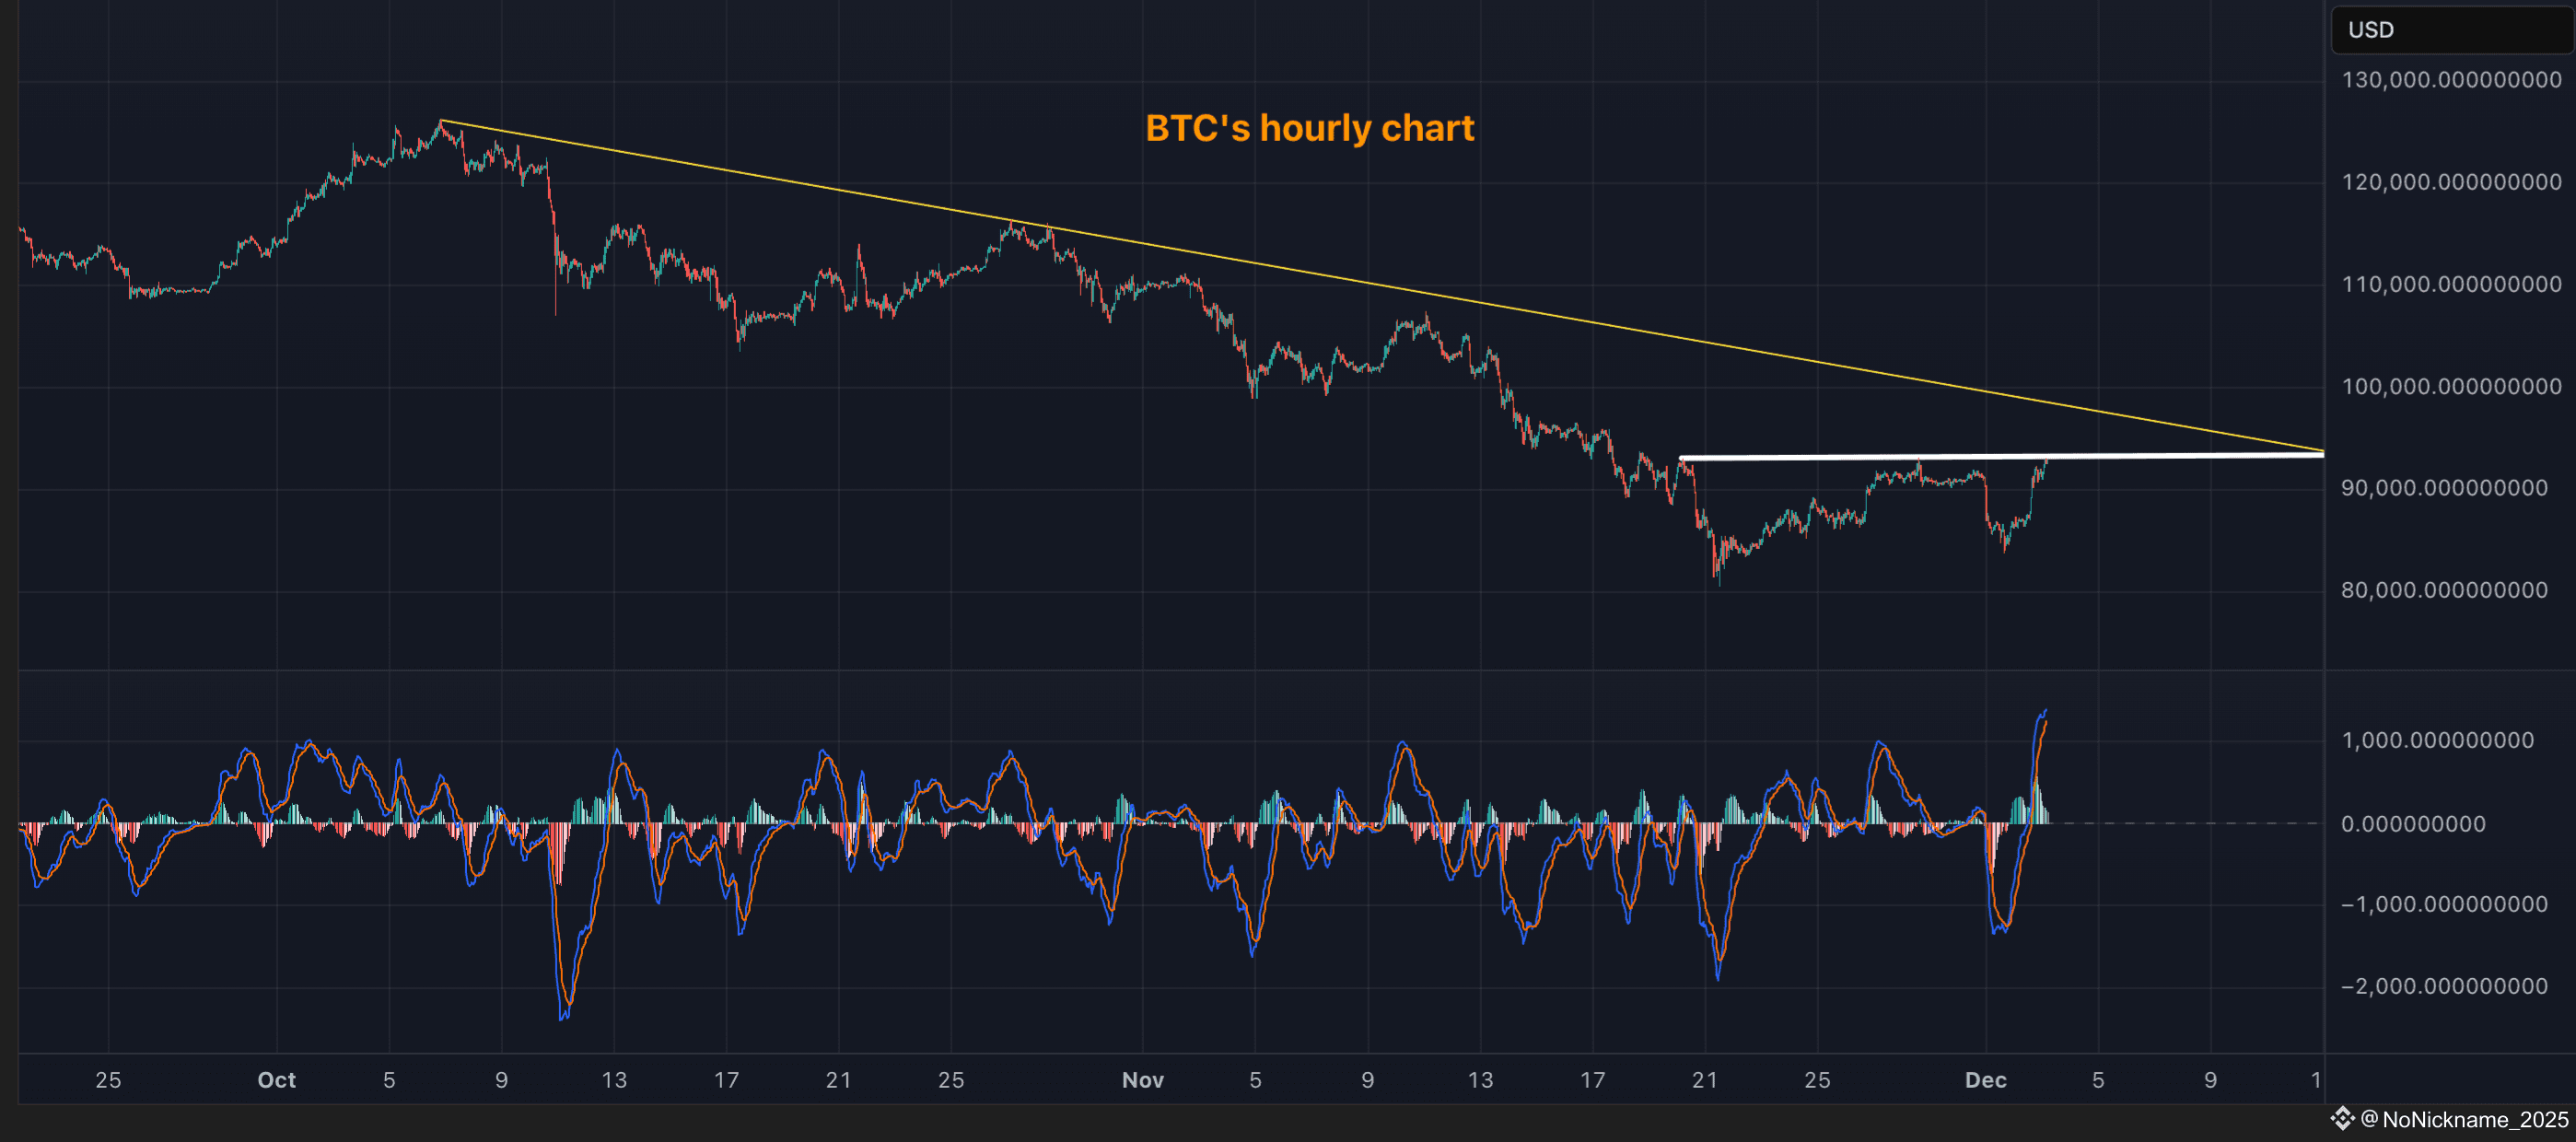The width and height of the screenshot is (2576, 1142).
Task: Click the −2,000 indicator scale label
Action: pos(2444,986)
